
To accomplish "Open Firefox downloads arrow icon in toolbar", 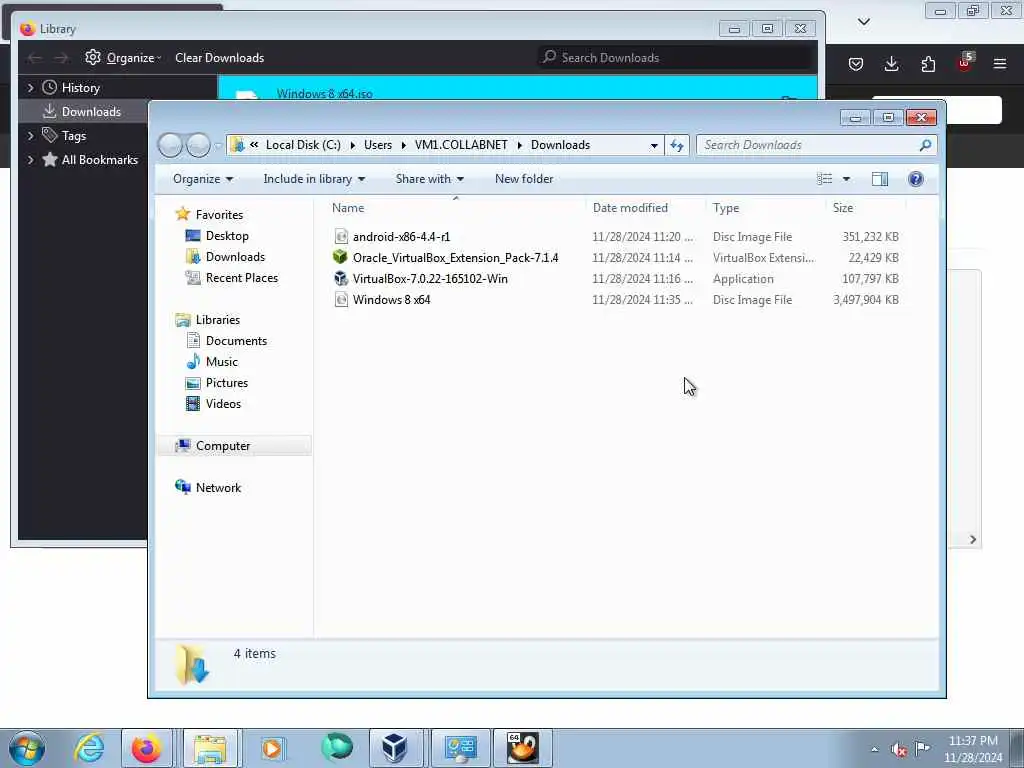I will (891, 64).
